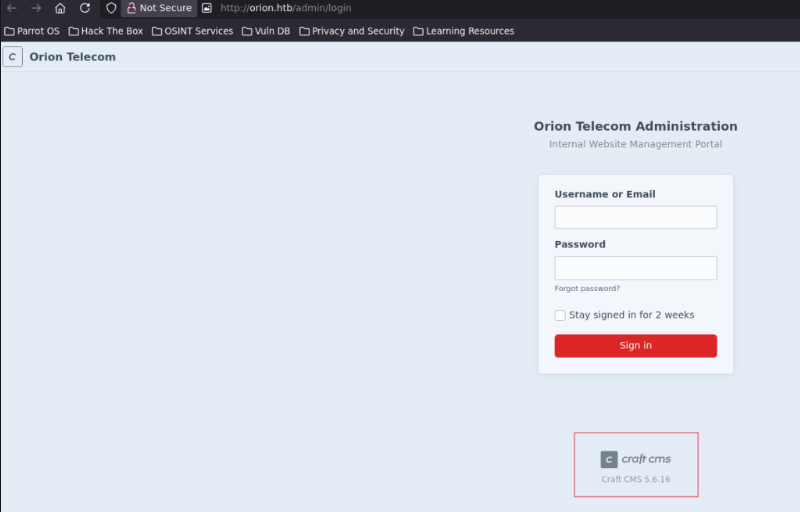Go back with the browser back arrow
The height and width of the screenshot is (512, 800).
[x=12, y=8]
